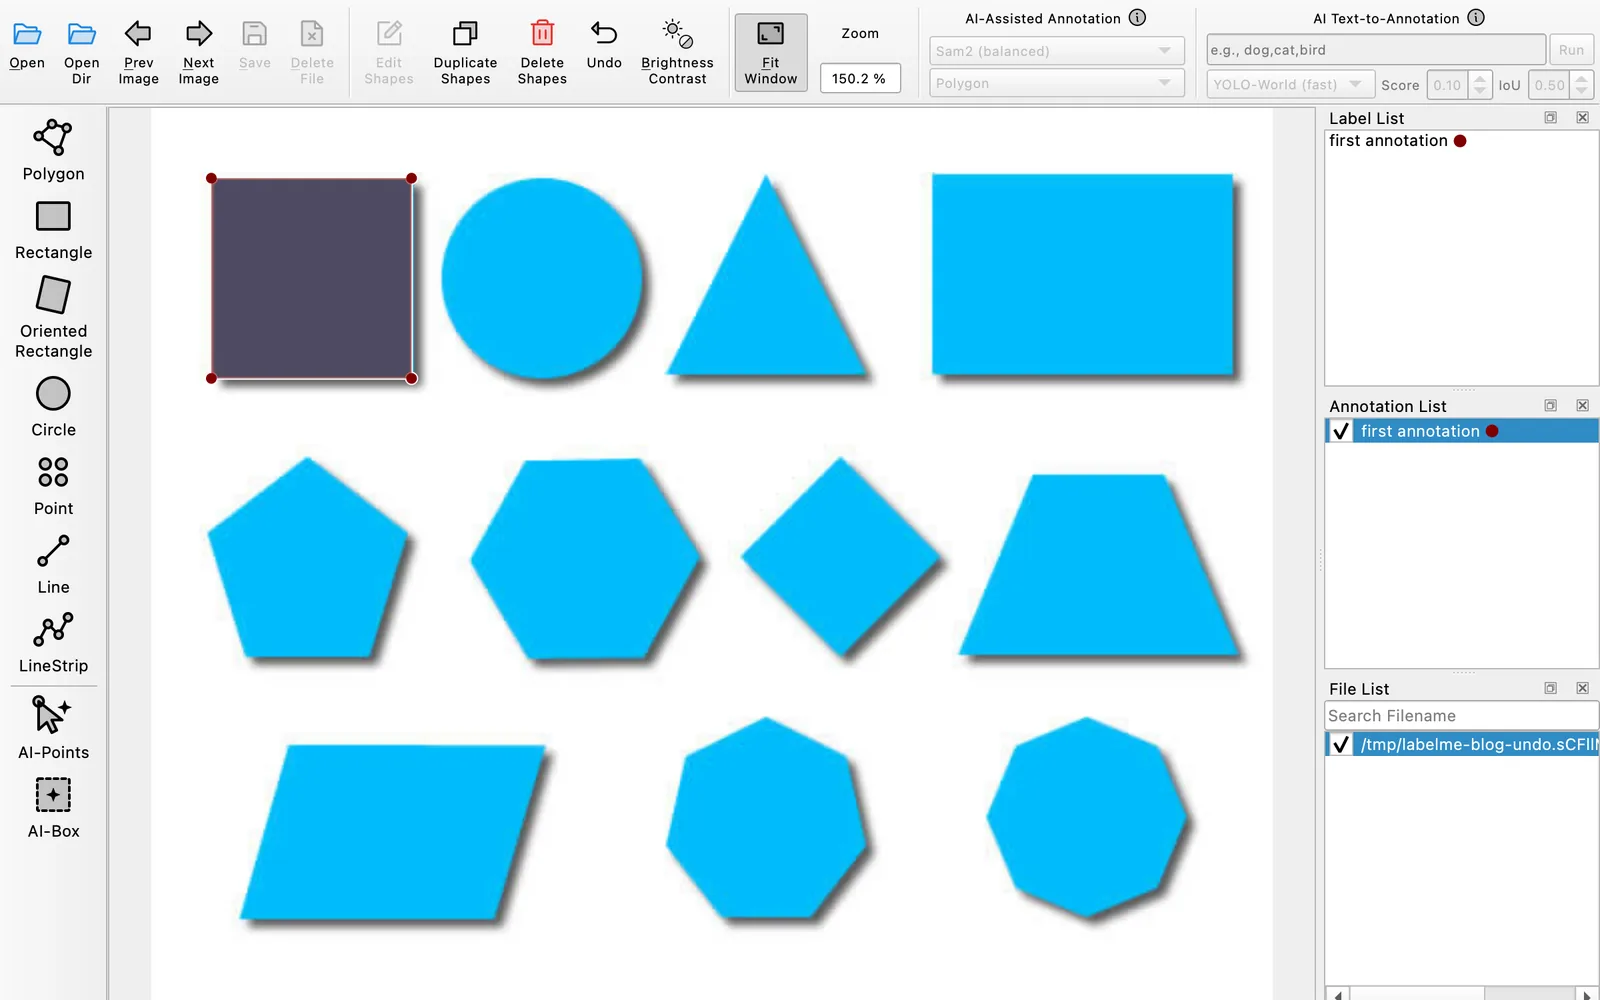Click the text prompt field for AI annotation
The height and width of the screenshot is (1000, 1600).
pos(1376,49)
